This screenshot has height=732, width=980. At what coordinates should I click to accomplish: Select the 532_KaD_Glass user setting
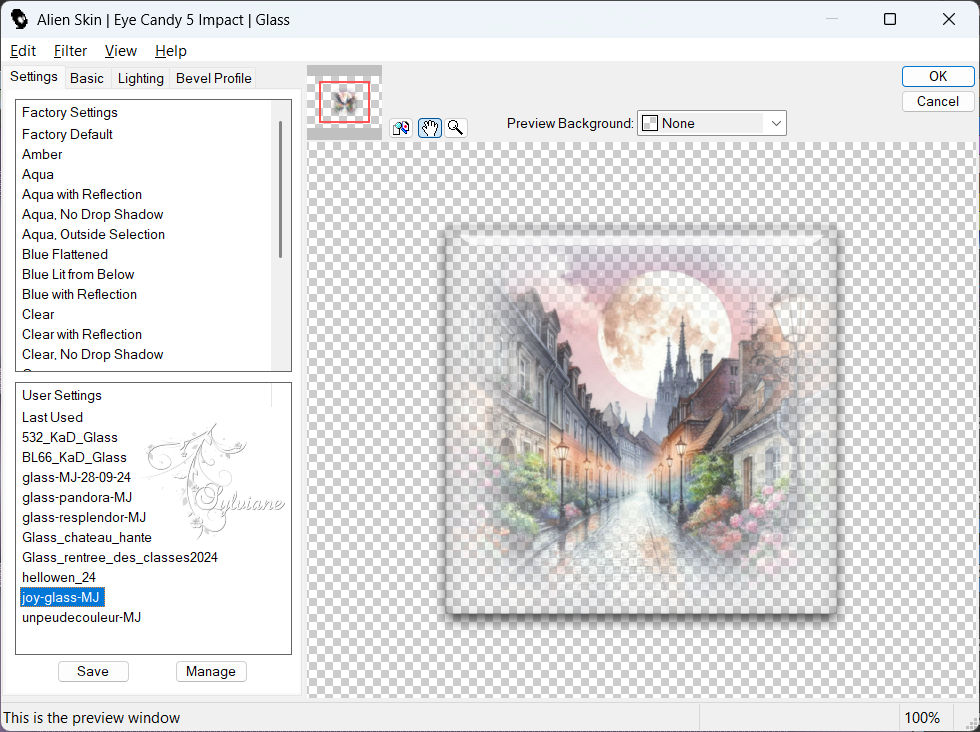tap(70, 438)
